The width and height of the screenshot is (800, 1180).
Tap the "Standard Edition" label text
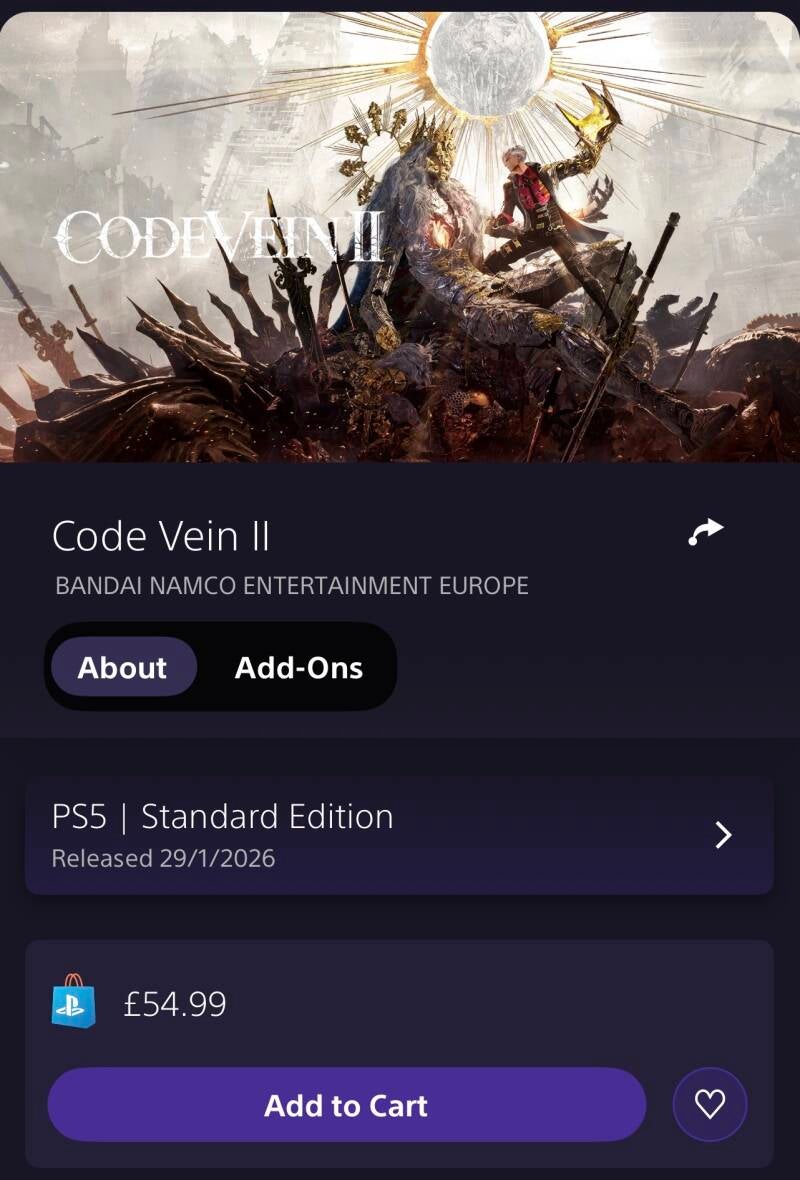coord(267,817)
